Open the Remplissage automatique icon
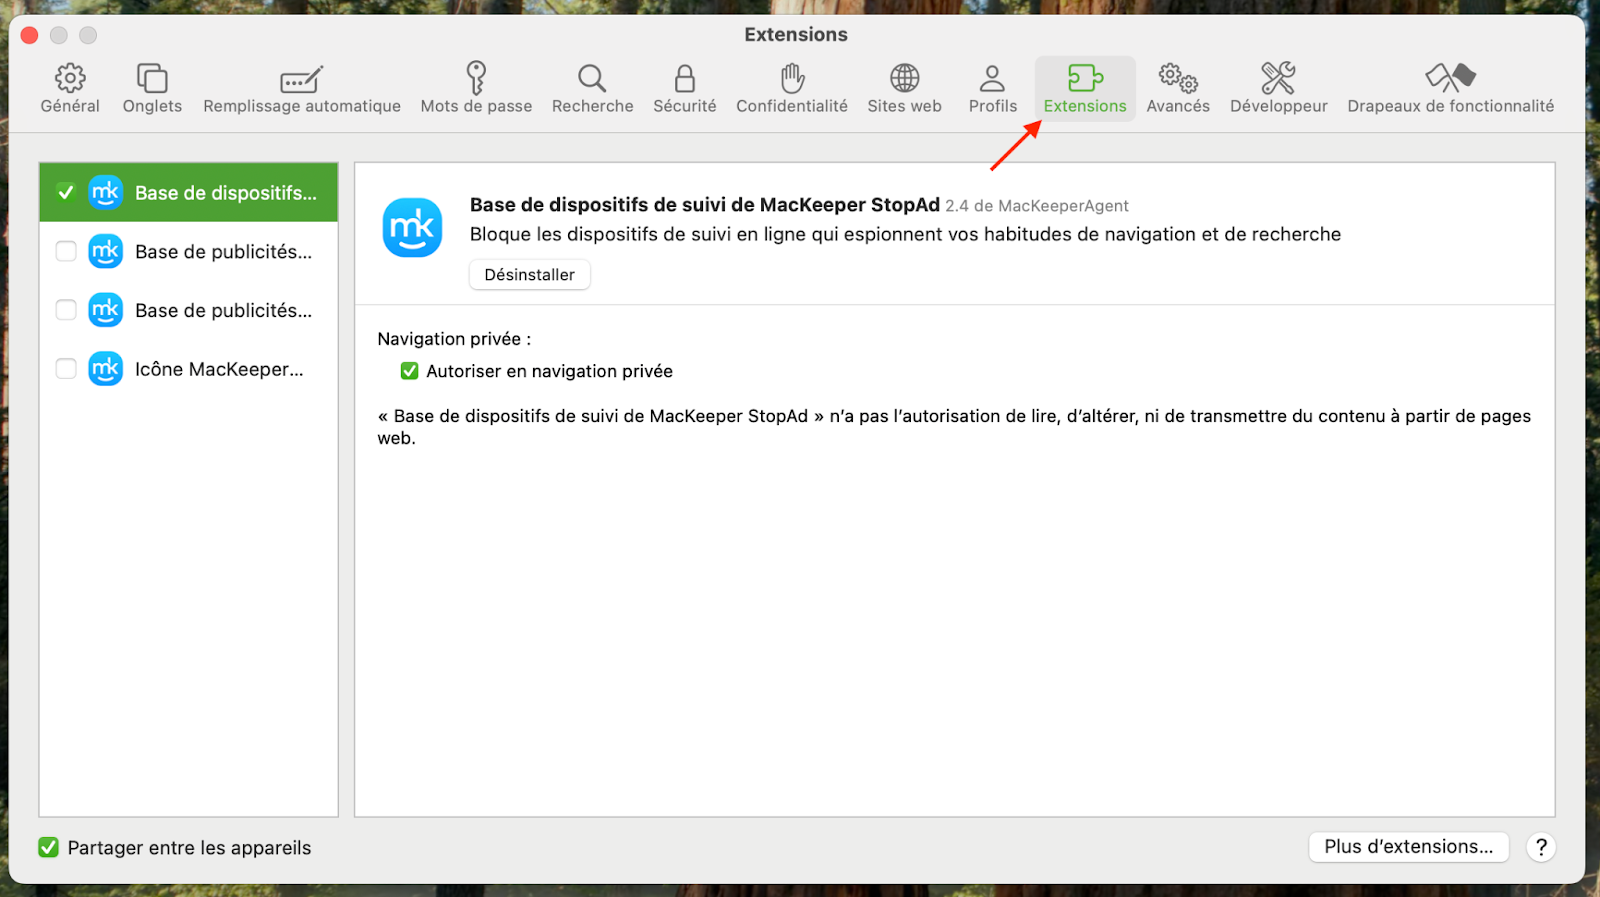The image size is (1600, 897). pyautogui.click(x=302, y=79)
